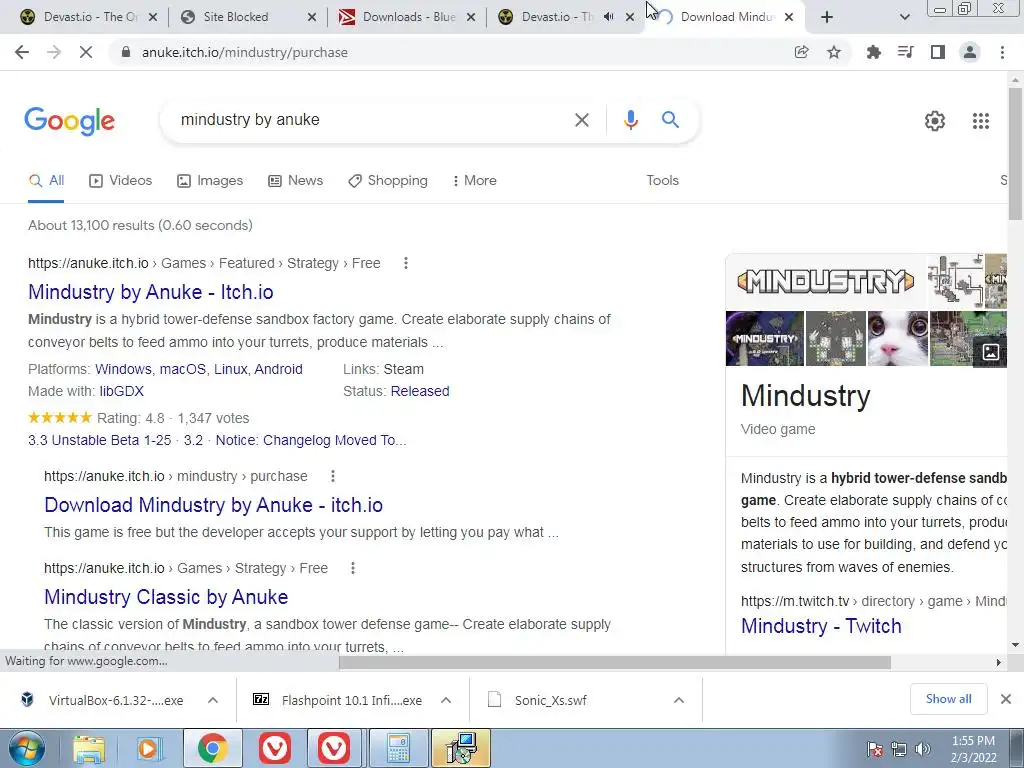1024x768 pixels.
Task: Share this page from address bar
Action: coord(801,52)
